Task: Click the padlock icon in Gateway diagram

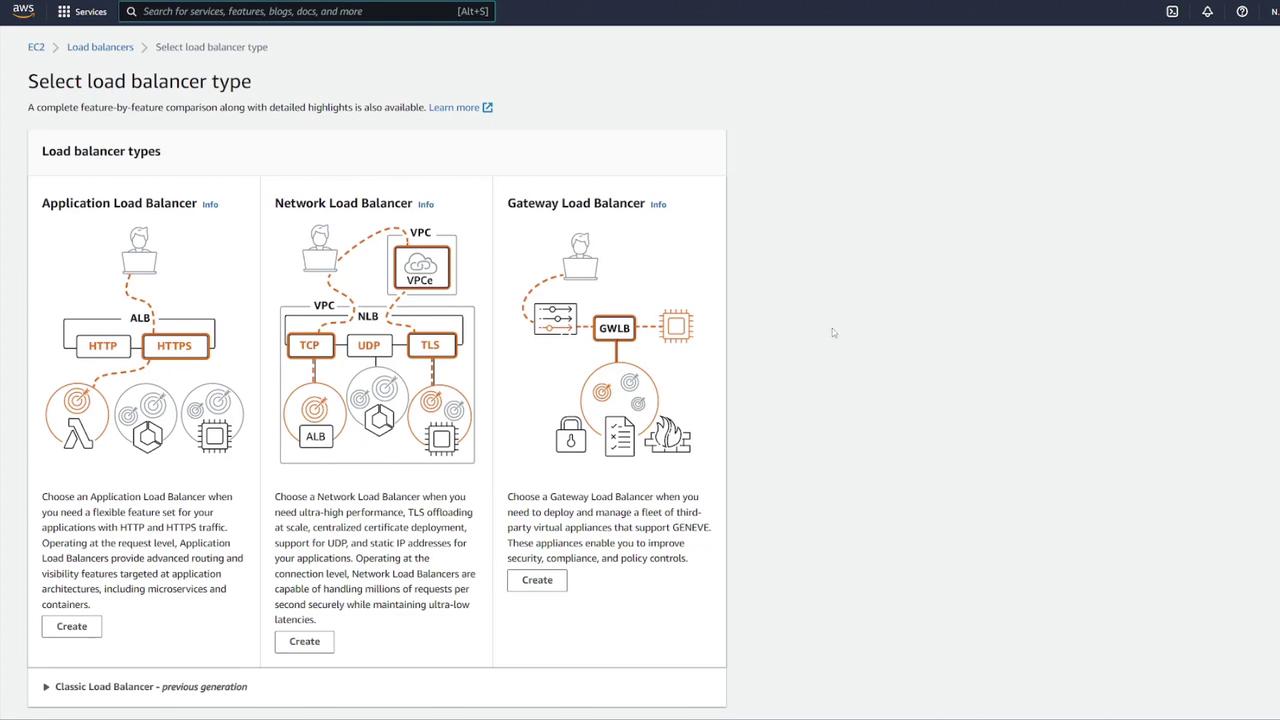Action: pos(571,435)
